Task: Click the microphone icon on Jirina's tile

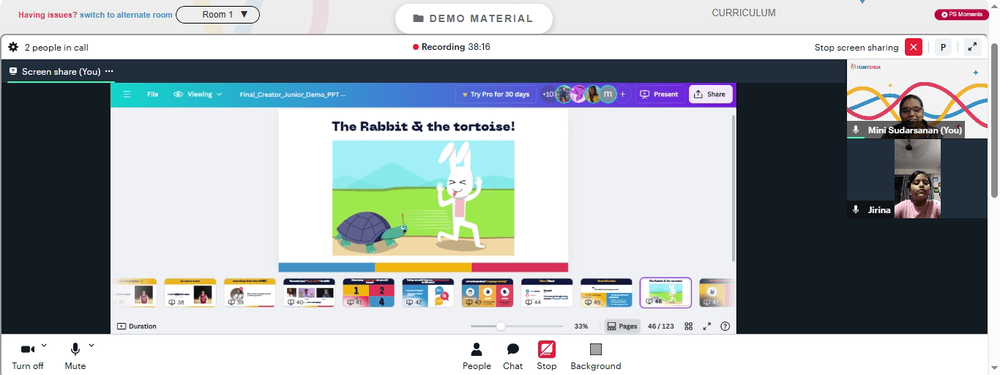Action: [x=856, y=209]
